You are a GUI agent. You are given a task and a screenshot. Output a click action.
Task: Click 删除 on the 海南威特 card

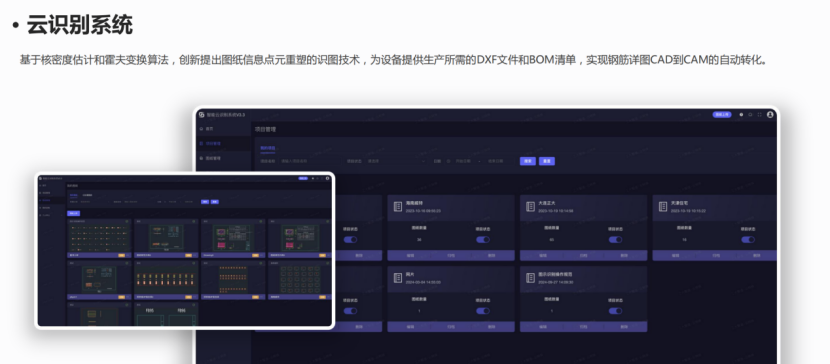[x=491, y=256]
